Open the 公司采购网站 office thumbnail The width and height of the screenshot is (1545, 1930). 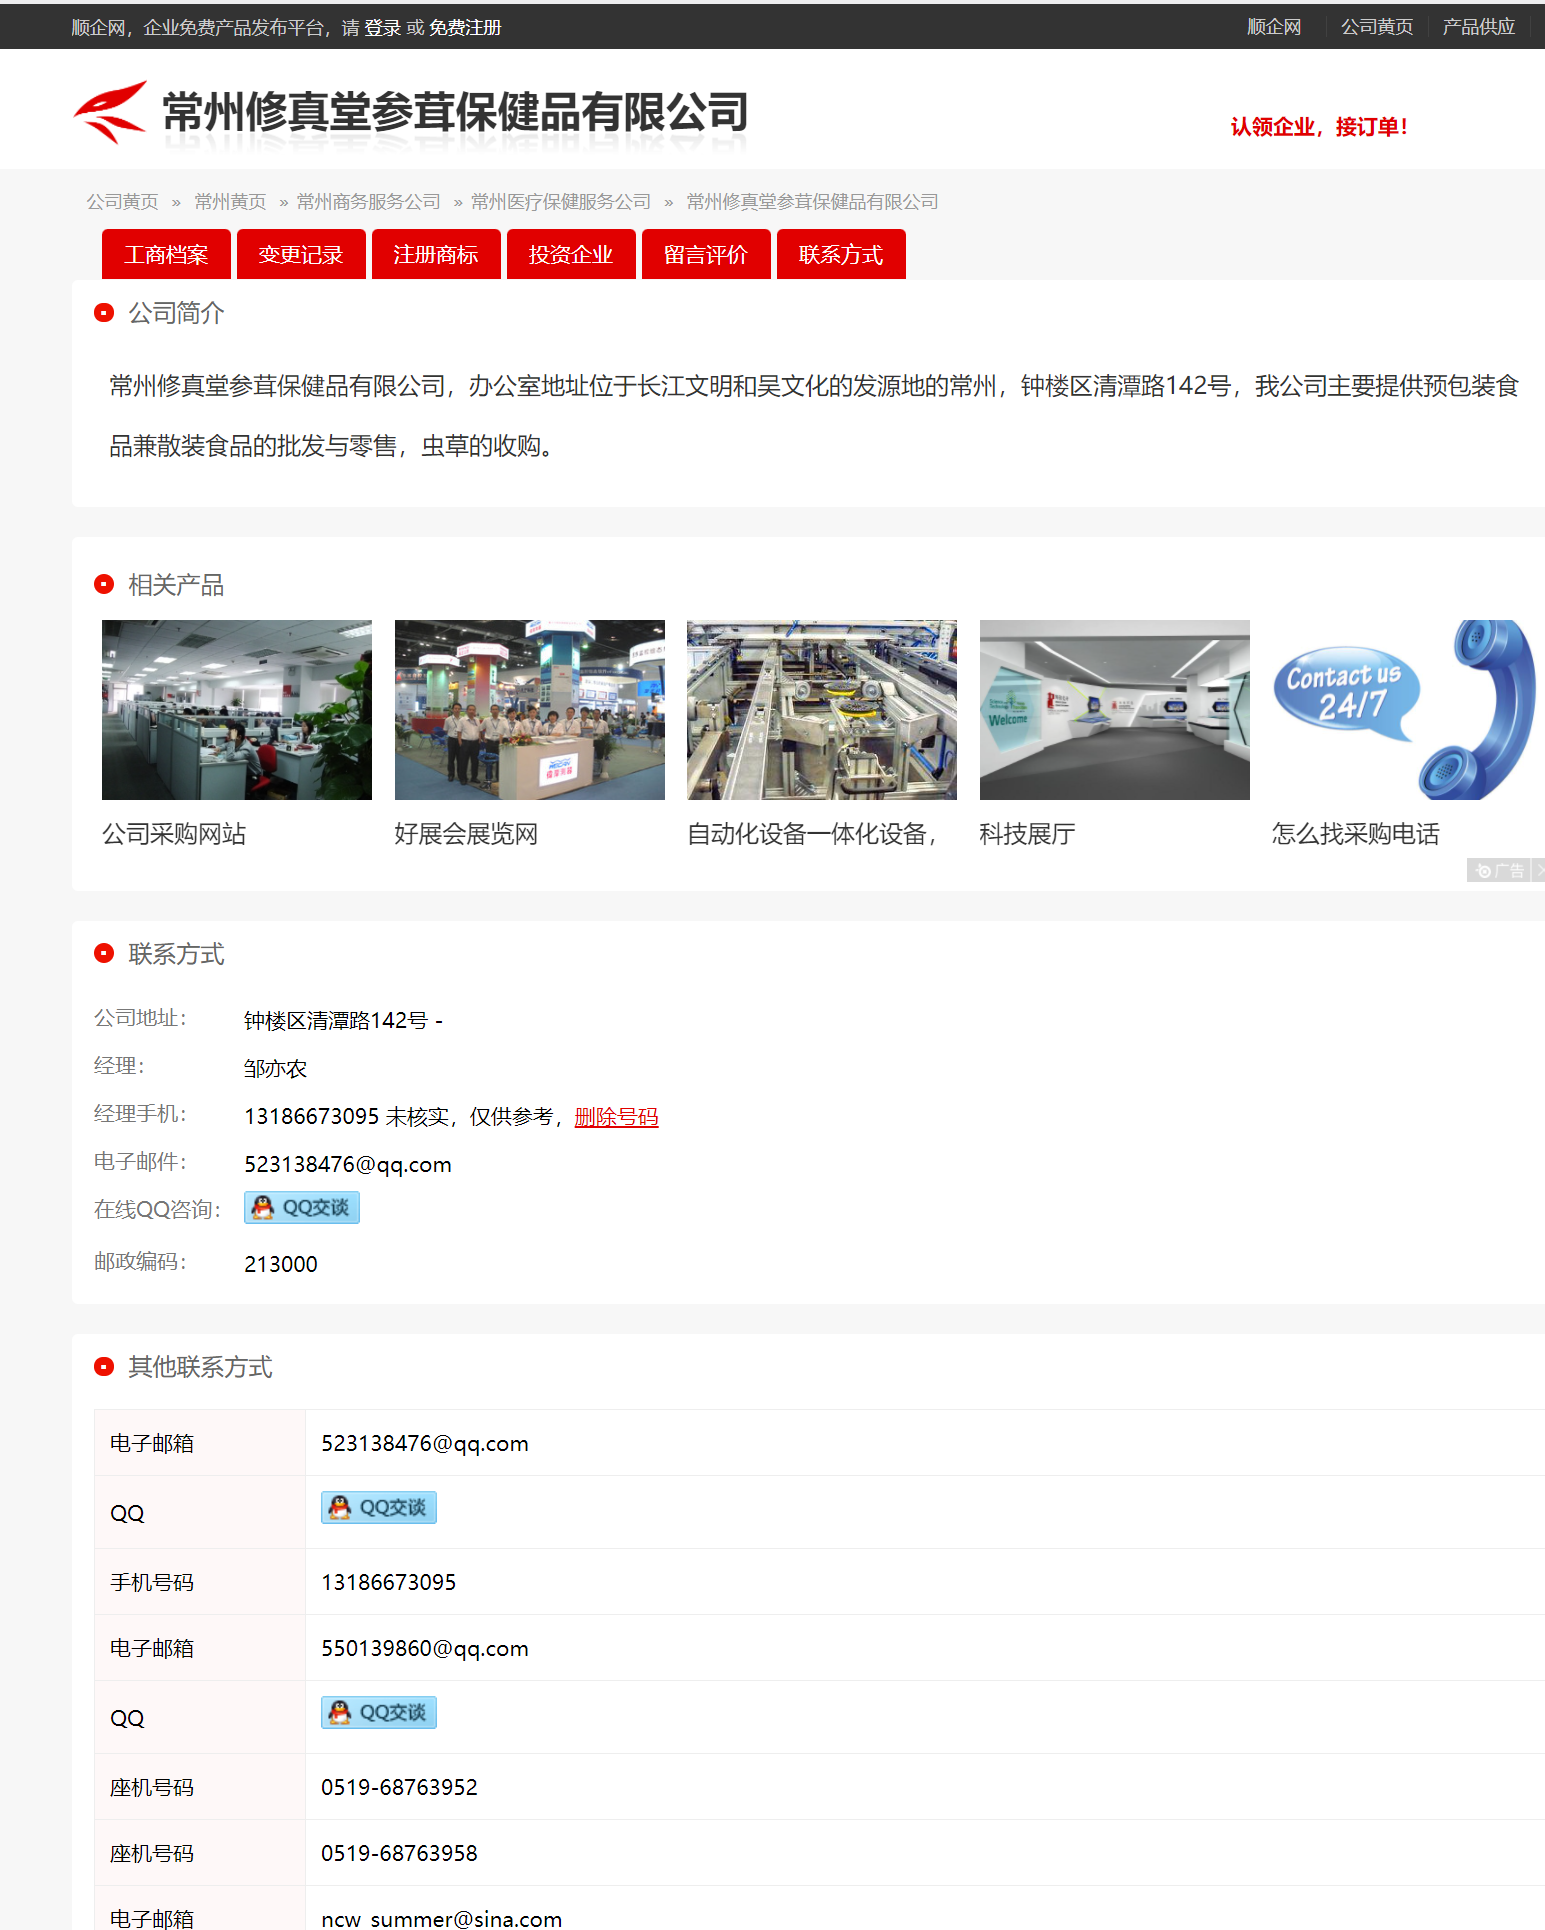pos(237,710)
